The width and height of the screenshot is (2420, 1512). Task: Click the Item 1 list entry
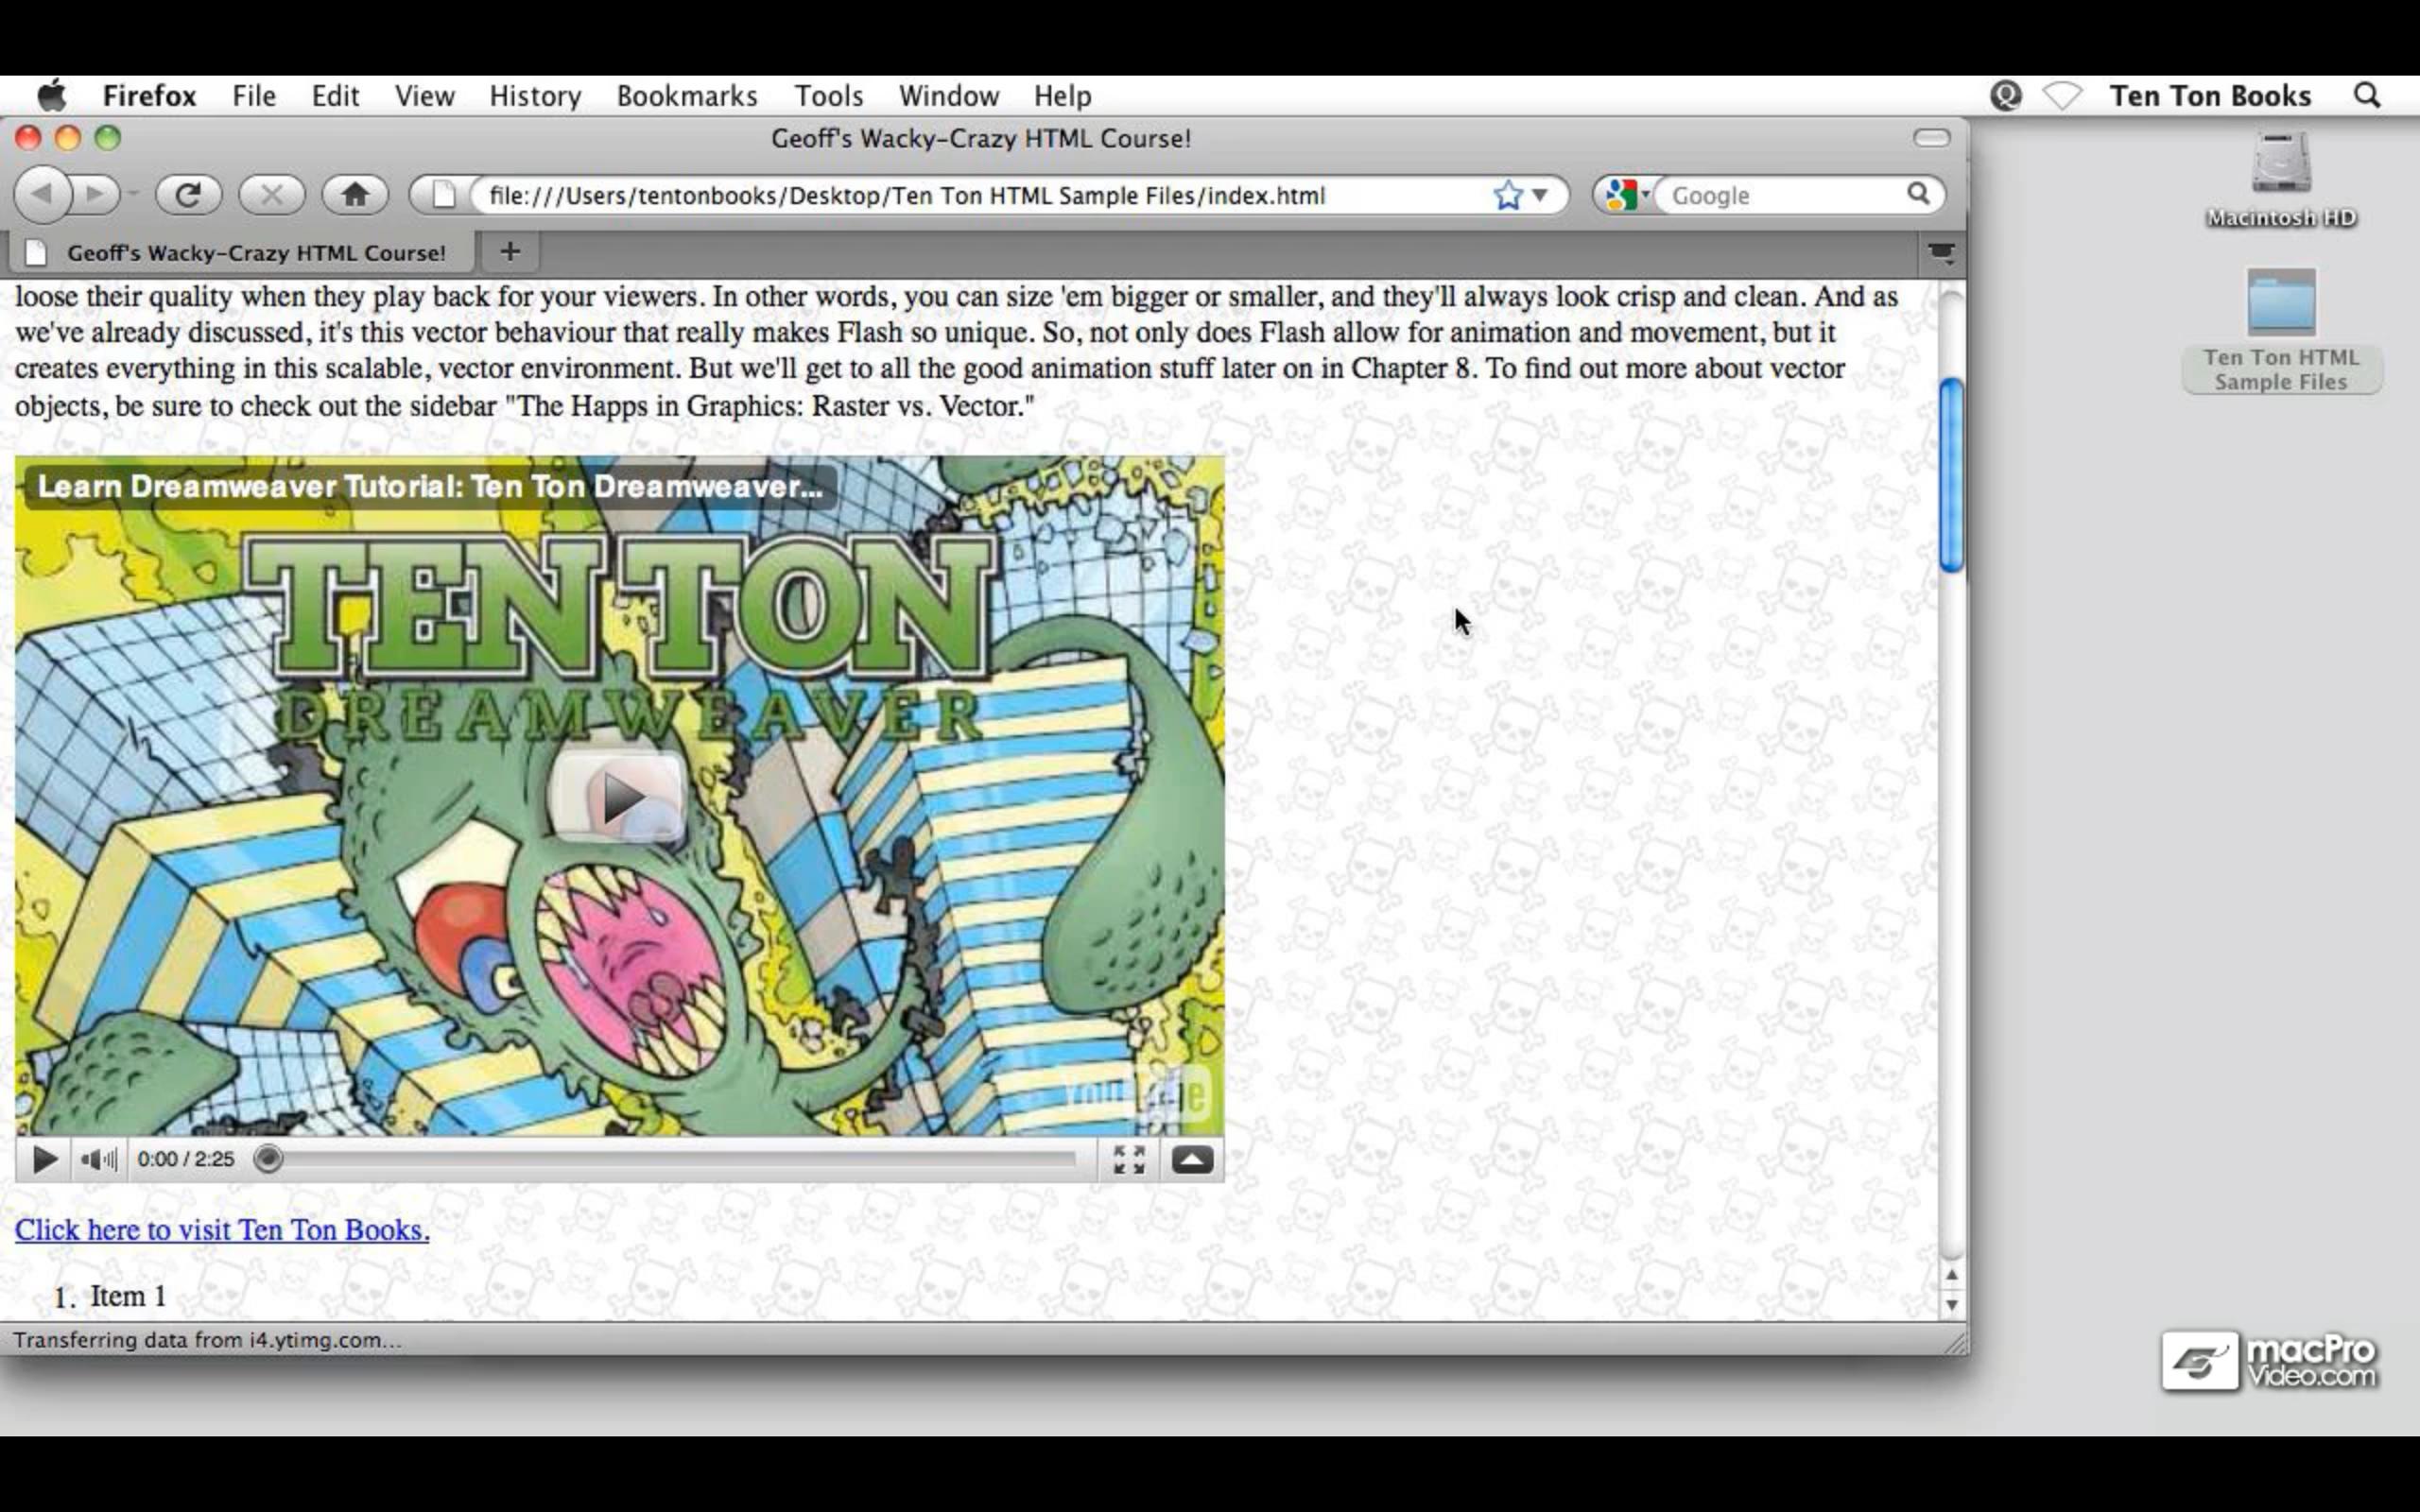pyautogui.click(x=128, y=1297)
